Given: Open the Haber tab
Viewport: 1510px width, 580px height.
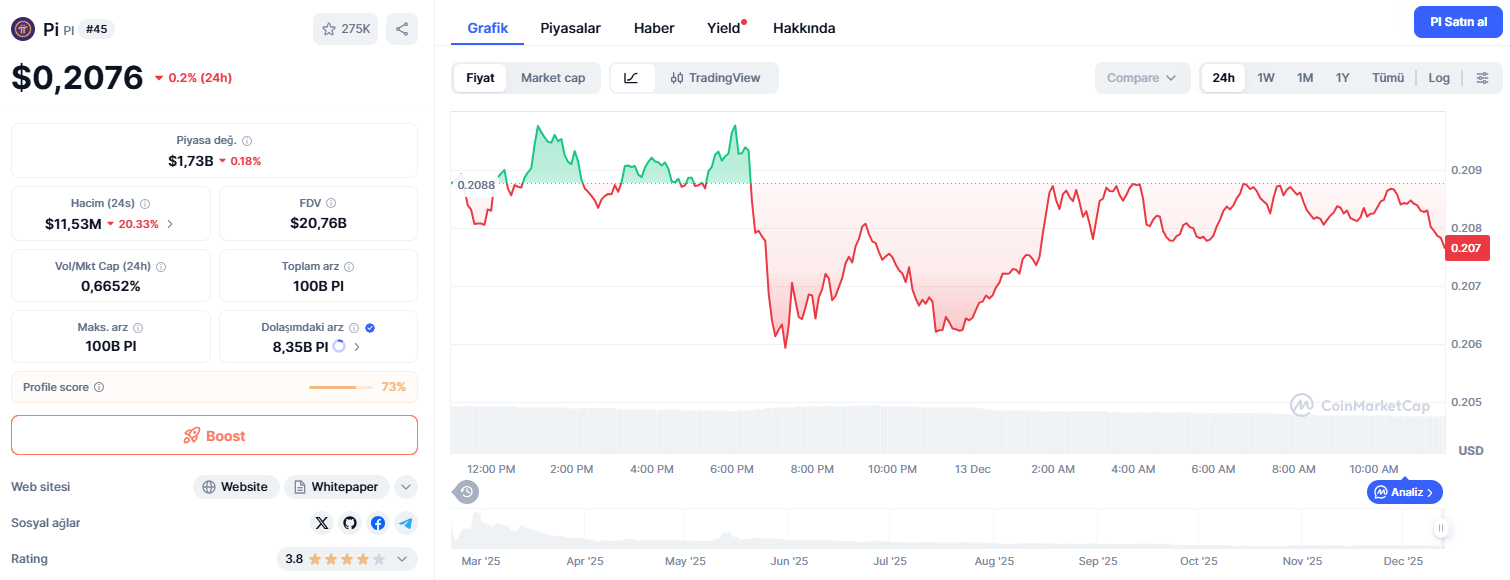Looking at the screenshot, I should (654, 28).
